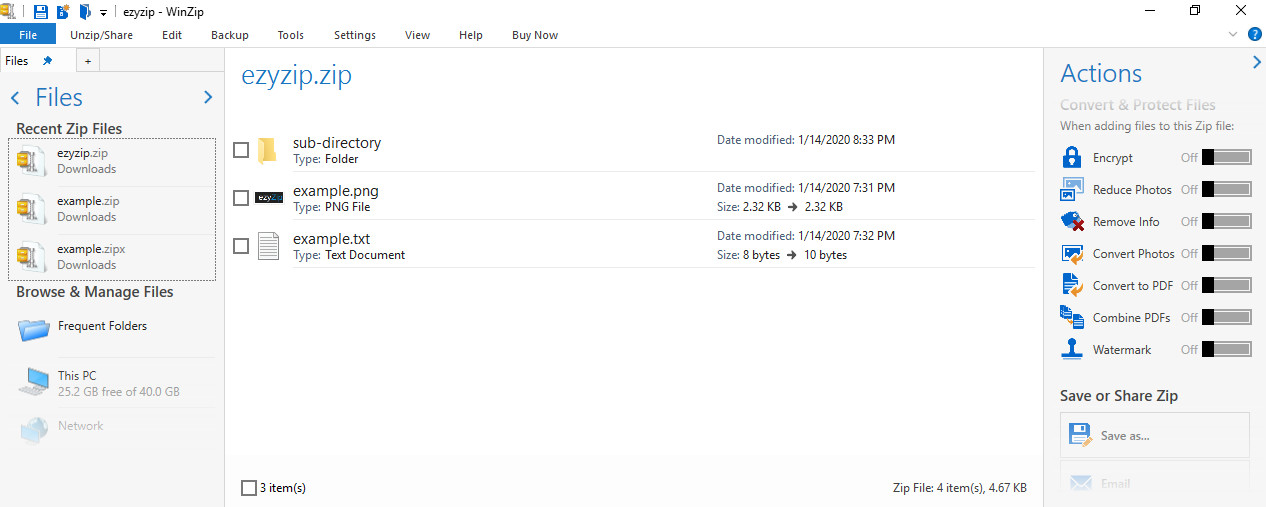
Task: Click 25.2 GB free of 40.0 GB text
Action: [119, 392]
